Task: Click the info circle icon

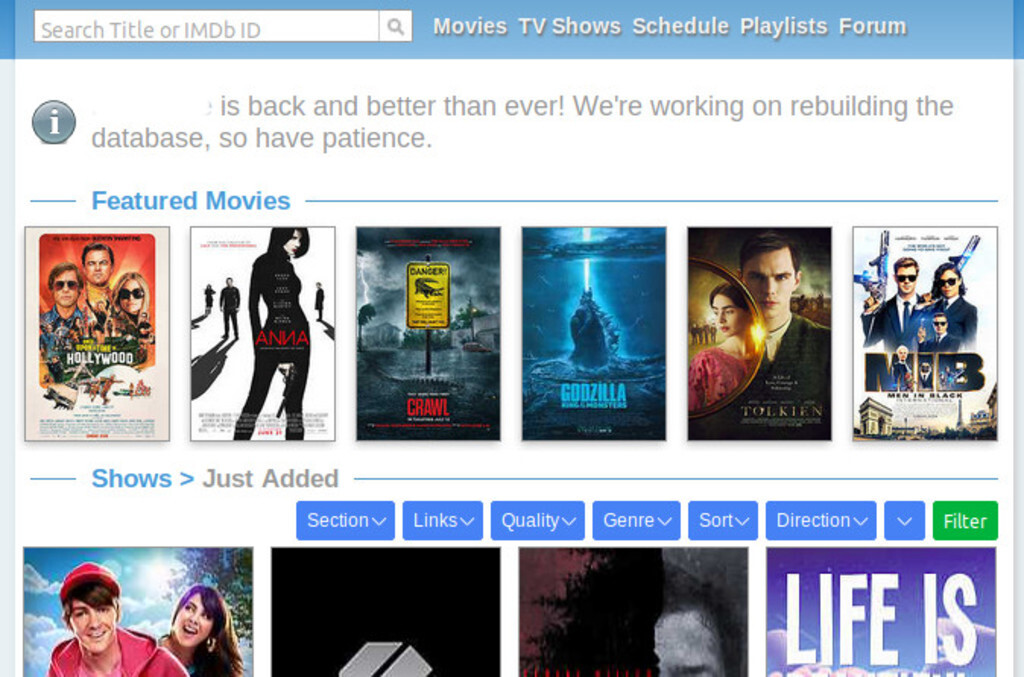Action: click(54, 122)
